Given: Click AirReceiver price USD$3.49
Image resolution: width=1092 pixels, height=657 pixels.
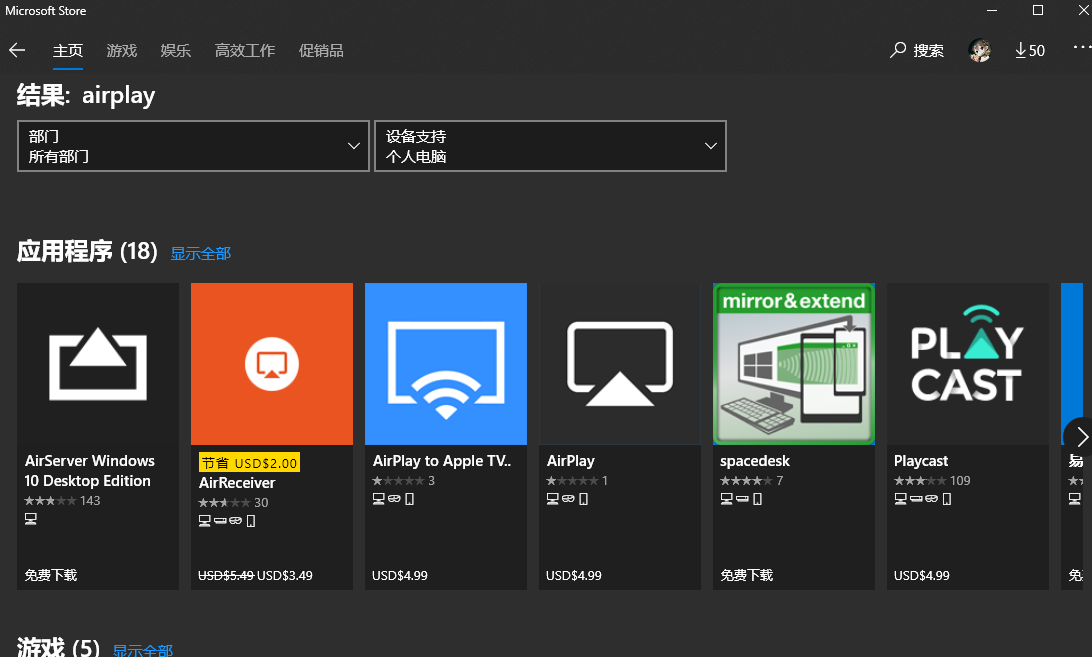Looking at the screenshot, I should (285, 575).
